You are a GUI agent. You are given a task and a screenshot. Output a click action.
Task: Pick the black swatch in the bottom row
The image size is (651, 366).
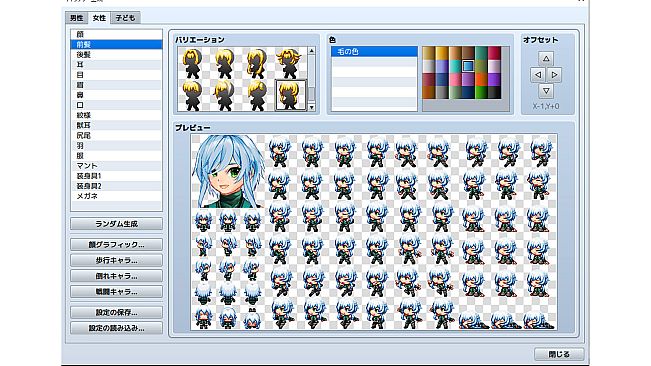(x=494, y=93)
